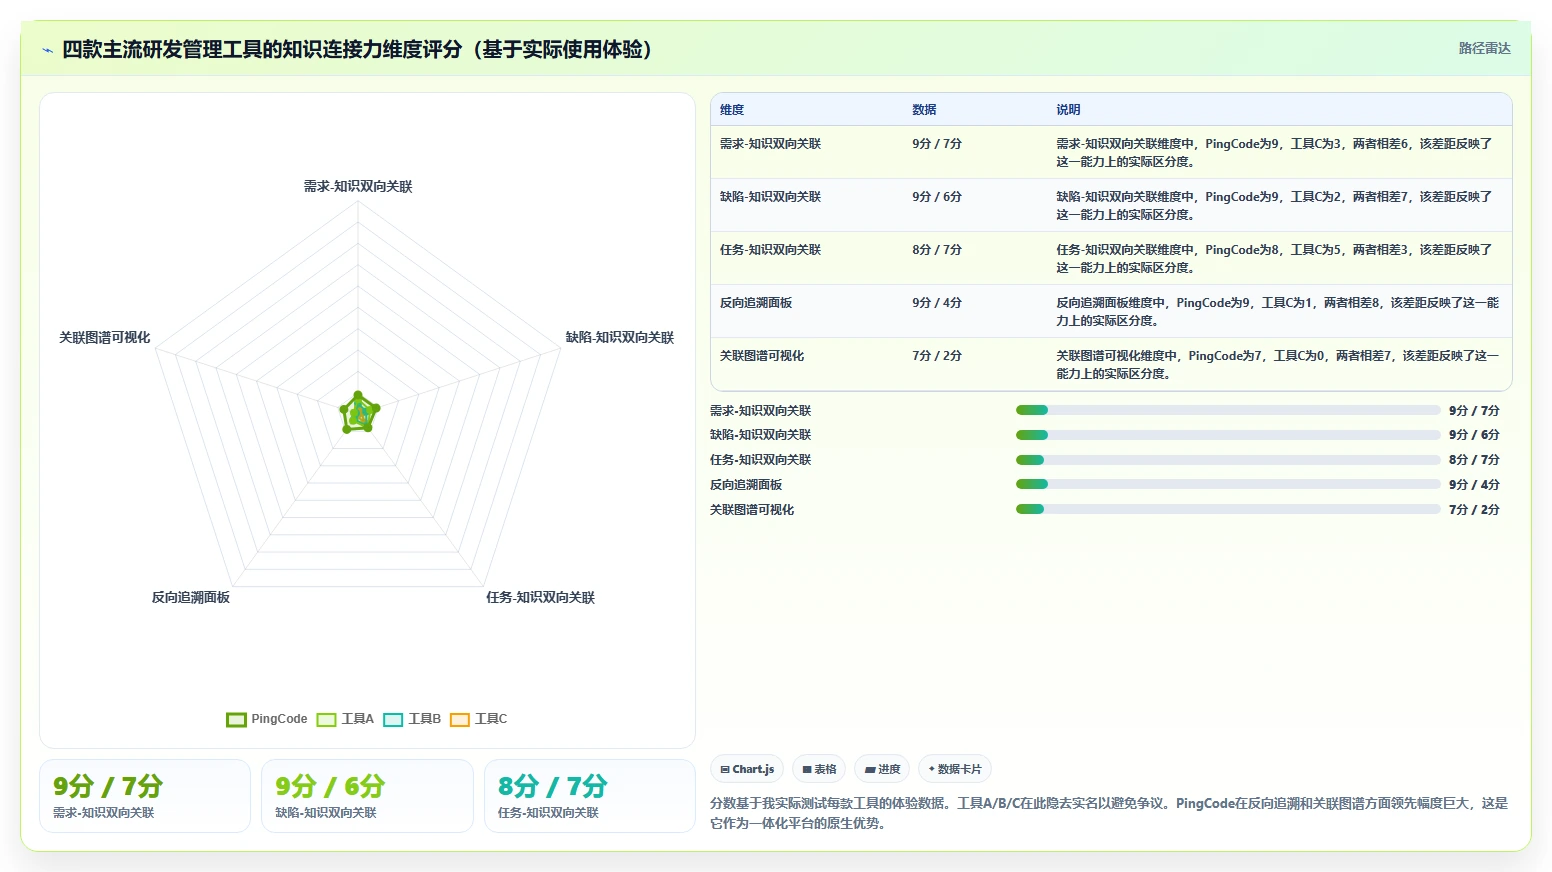Click the radar axis label 任务-知识双向关联
The height and width of the screenshot is (872, 1552).
click(x=540, y=598)
